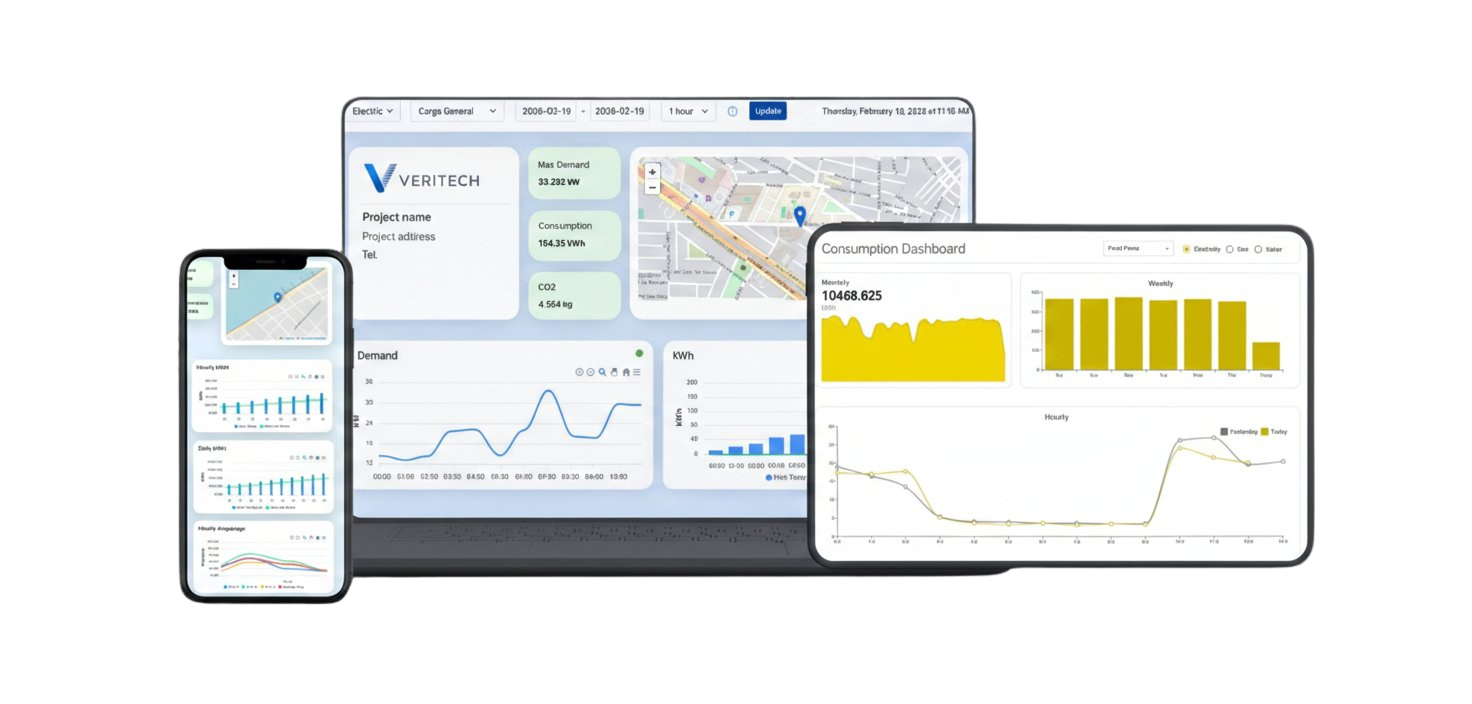Zoom out on the laptop map
The width and height of the screenshot is (1472, 704).
pos(652,187)
